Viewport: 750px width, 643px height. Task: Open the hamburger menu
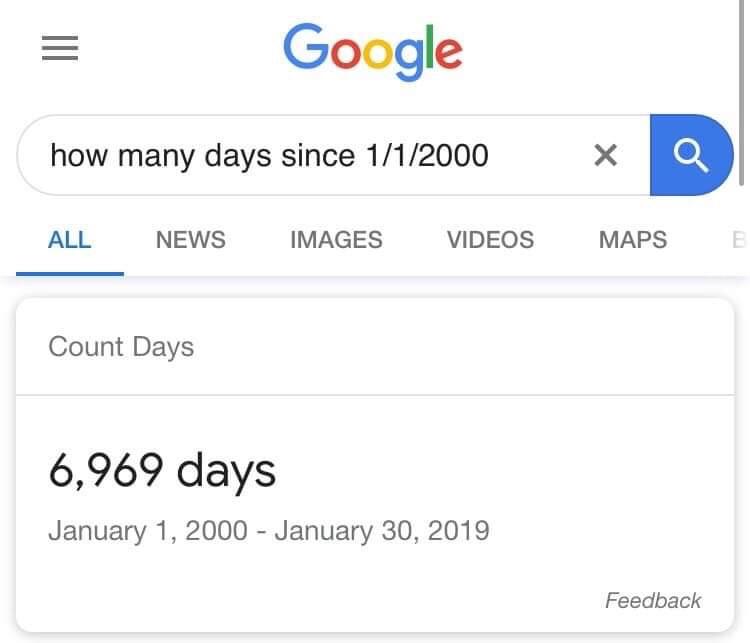click(60, 48)
